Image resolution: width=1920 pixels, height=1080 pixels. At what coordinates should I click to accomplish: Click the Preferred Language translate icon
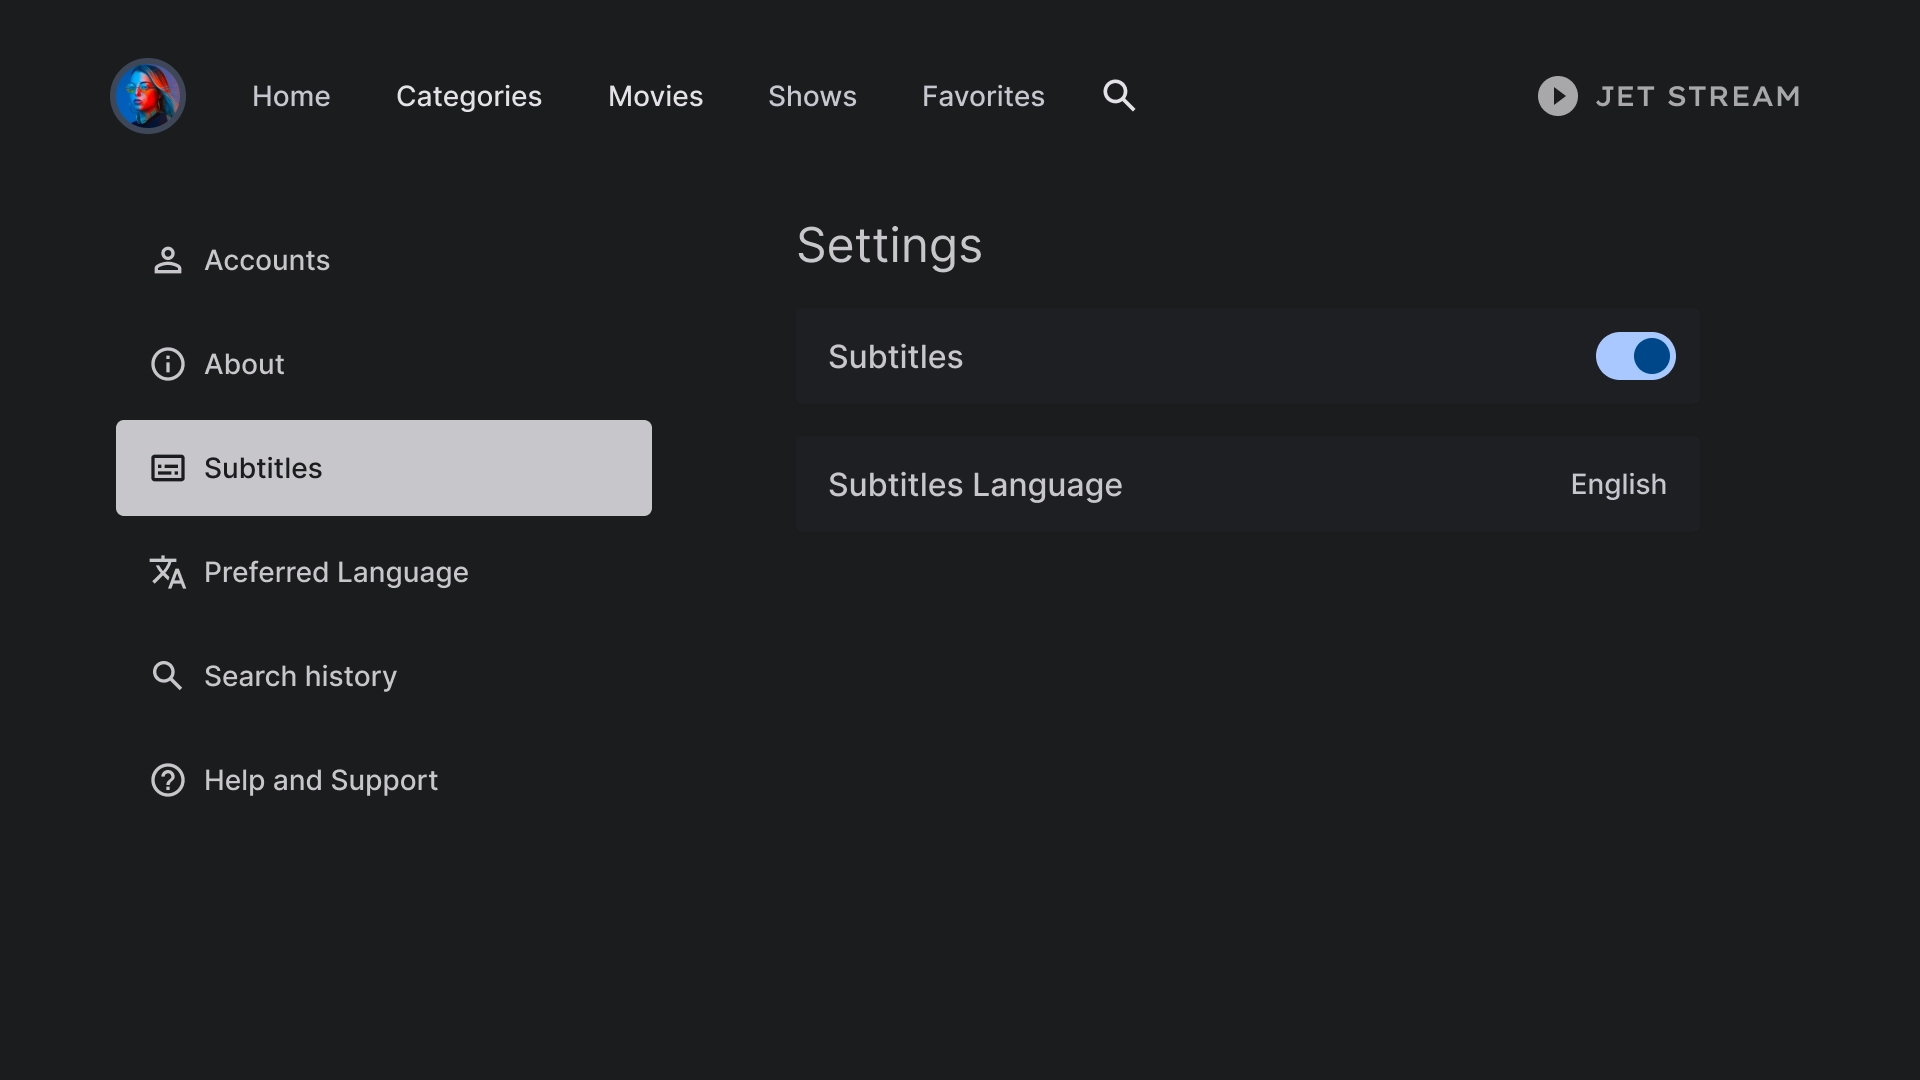pos(167,572)
